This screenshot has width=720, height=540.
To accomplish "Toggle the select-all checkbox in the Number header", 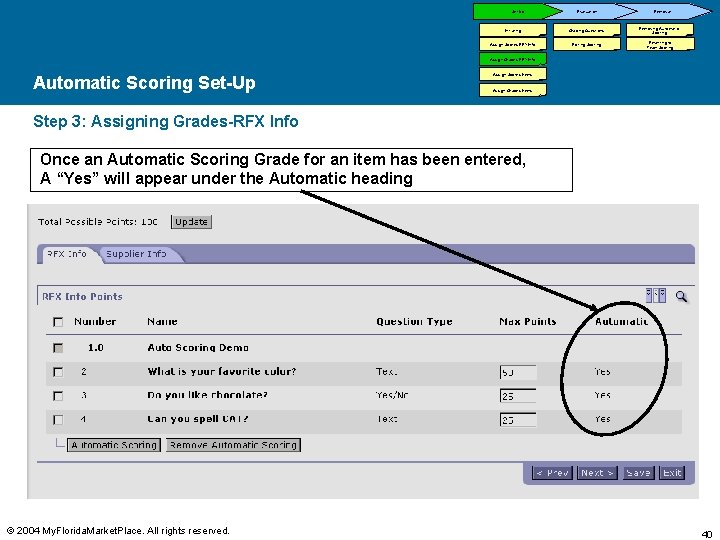I will (58, 322).
